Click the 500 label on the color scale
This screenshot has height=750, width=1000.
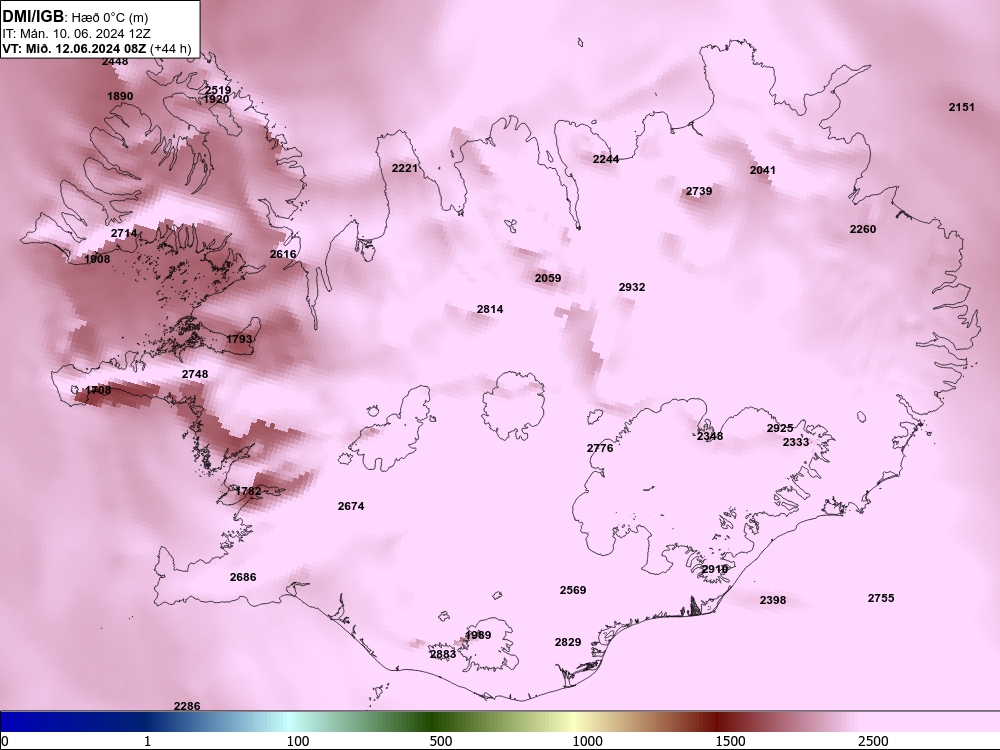[x=441, y=741]
